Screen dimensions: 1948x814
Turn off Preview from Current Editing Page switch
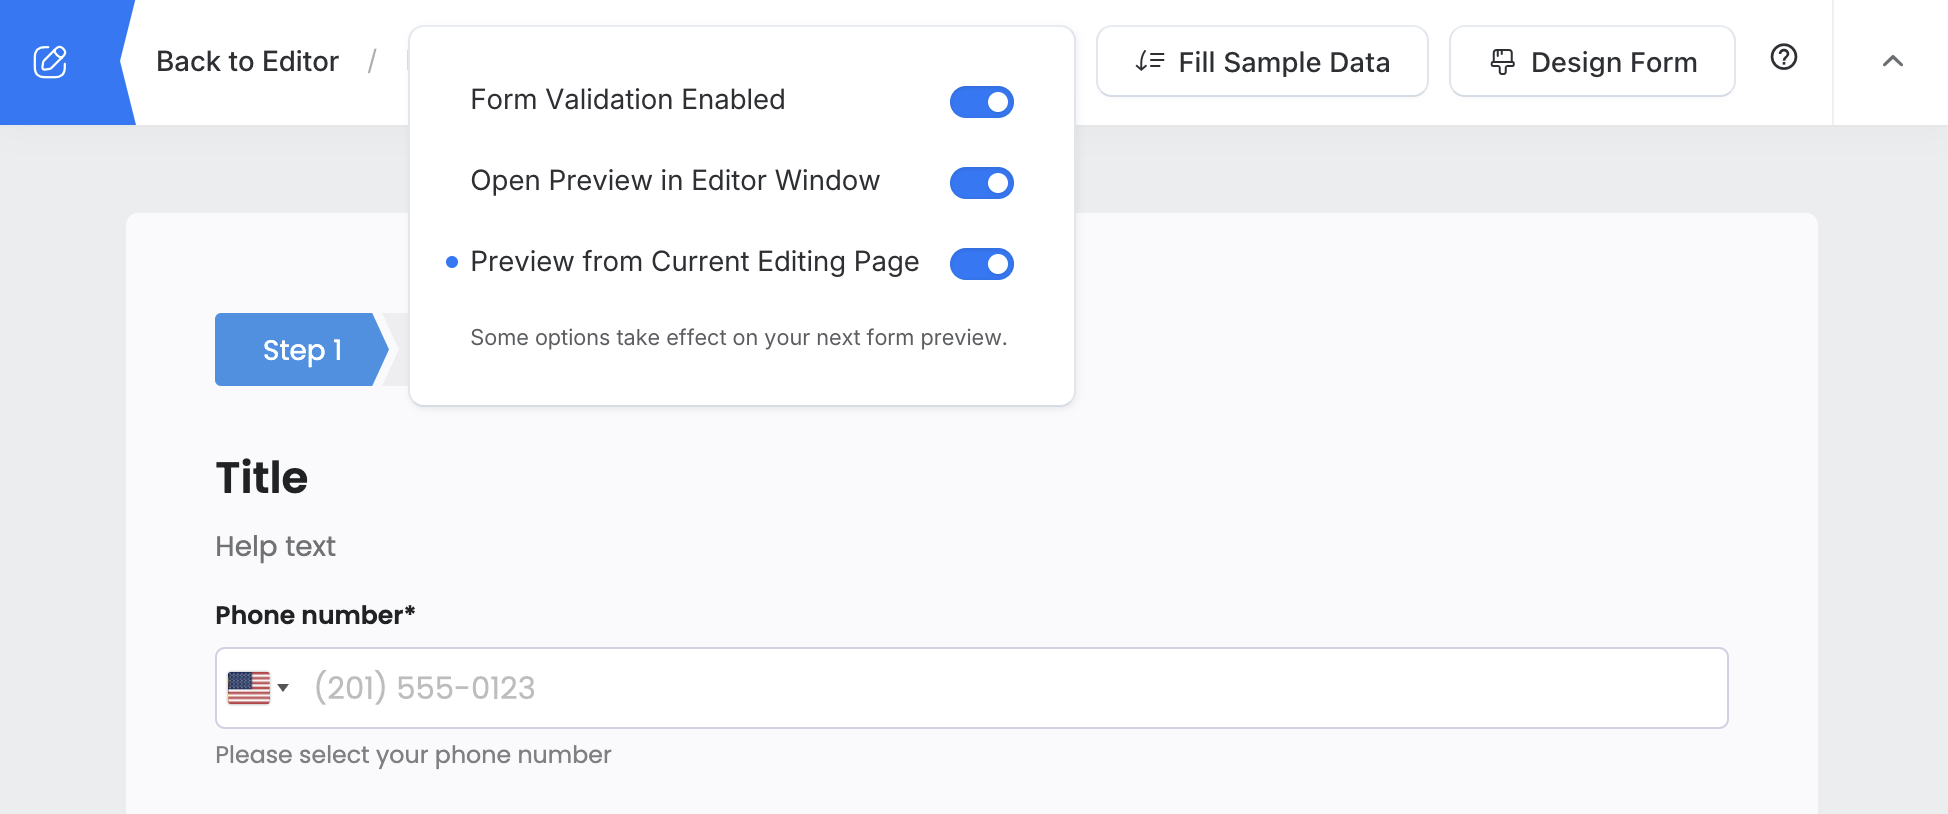tap(981, 264)
